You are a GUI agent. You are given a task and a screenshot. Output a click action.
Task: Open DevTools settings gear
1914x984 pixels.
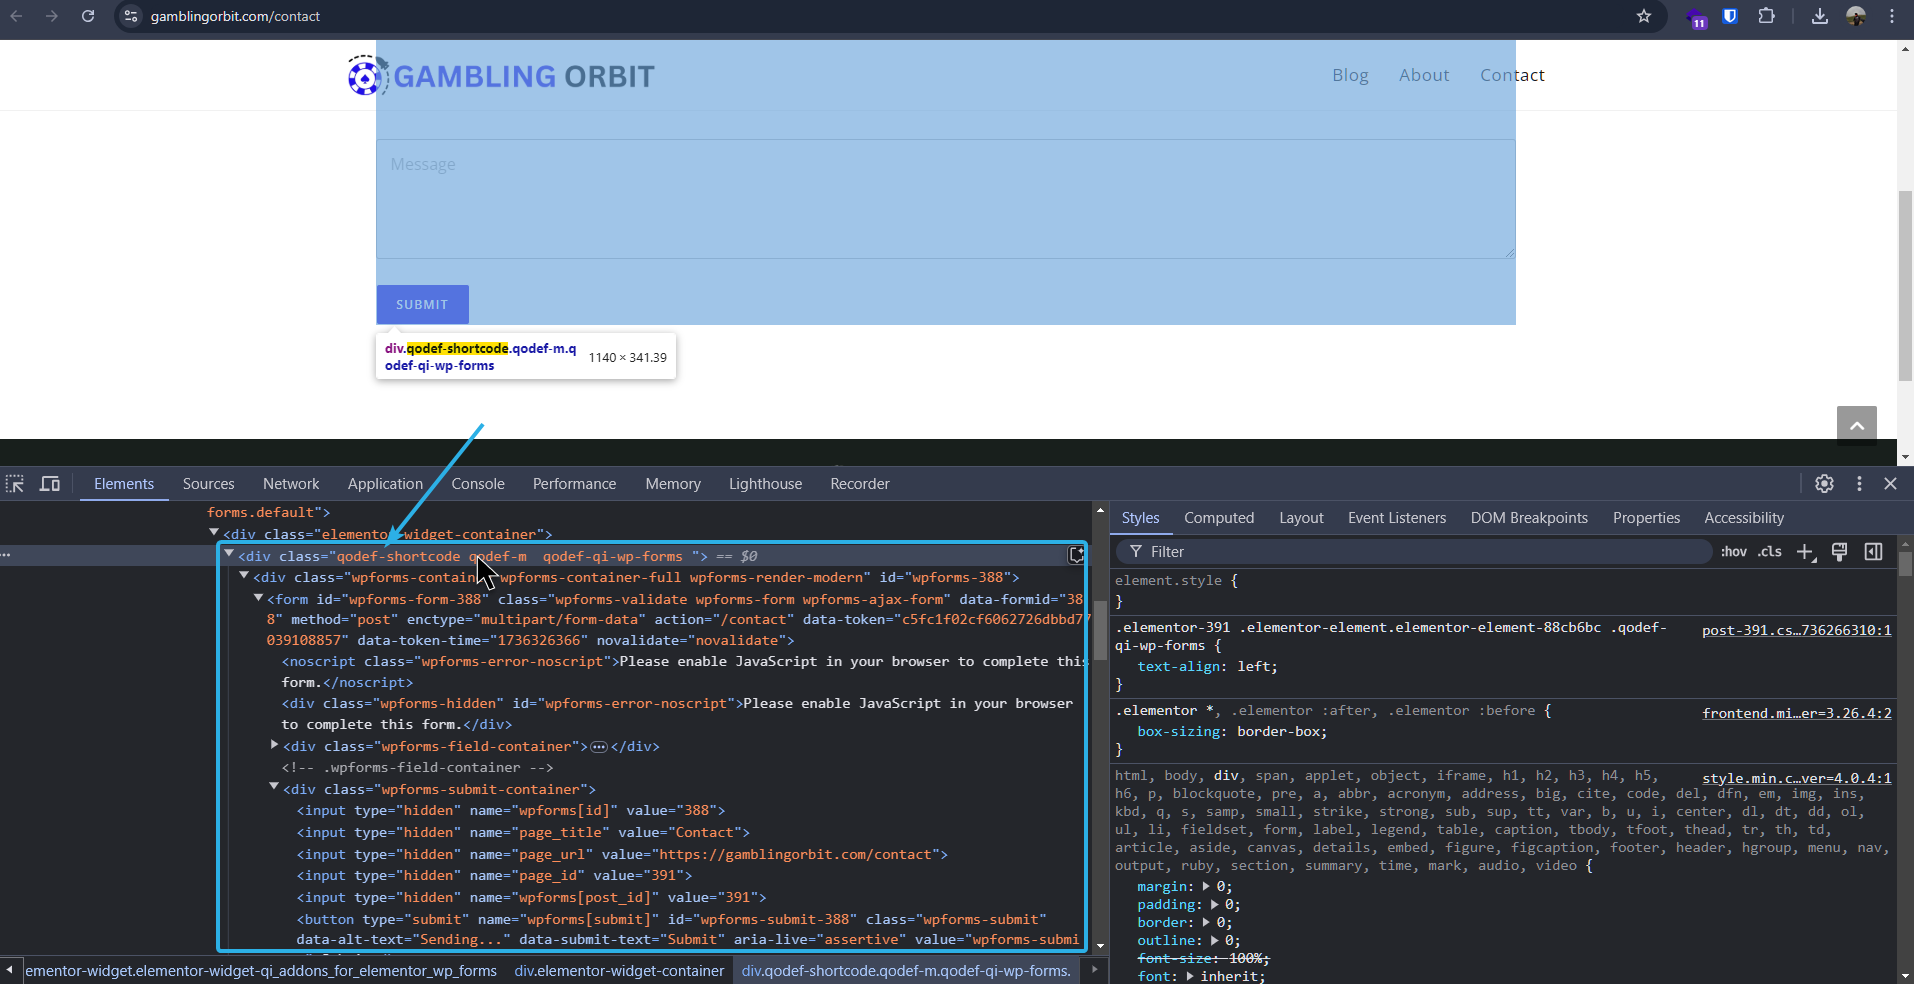1824,484
